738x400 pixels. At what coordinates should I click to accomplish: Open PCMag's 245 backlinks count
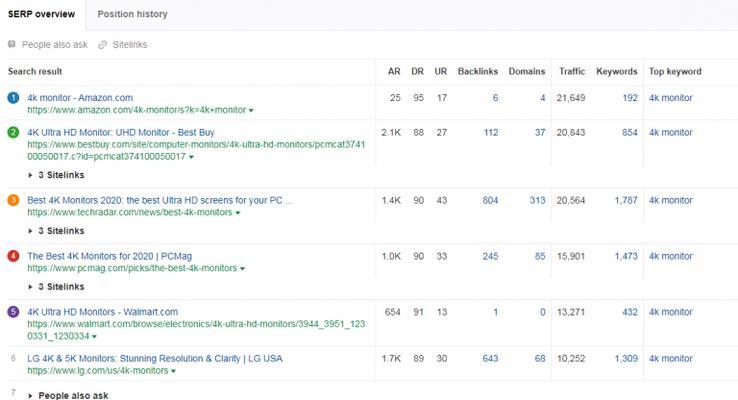click(x=490, y=256)
